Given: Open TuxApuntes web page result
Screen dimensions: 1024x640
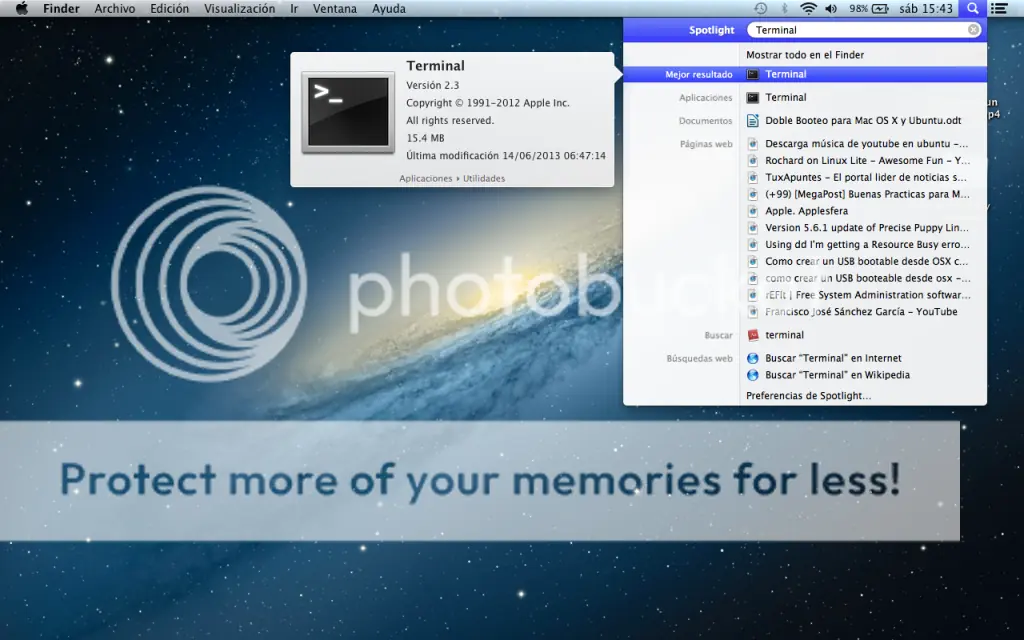Looking at the screenshot, I should click(866, 178).
